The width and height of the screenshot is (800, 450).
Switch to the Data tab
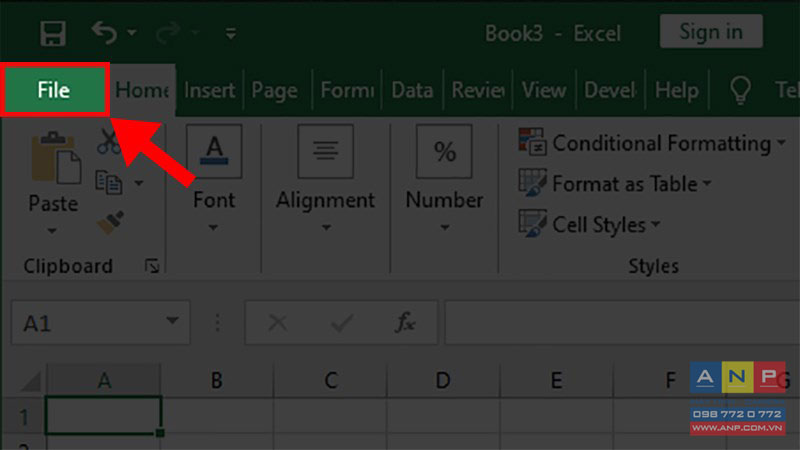412,90
